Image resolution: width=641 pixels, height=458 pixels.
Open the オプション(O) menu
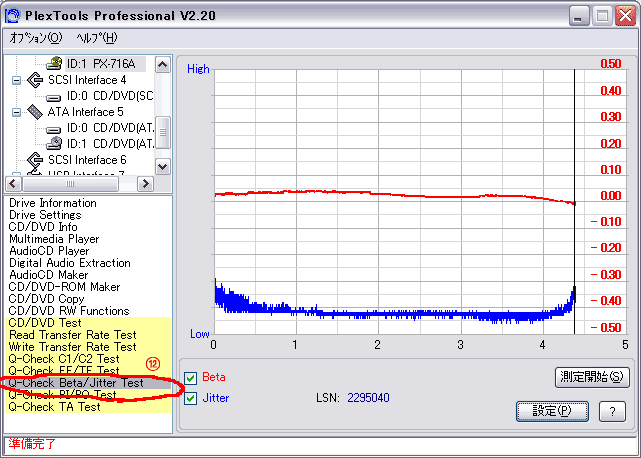click(36, 38)
